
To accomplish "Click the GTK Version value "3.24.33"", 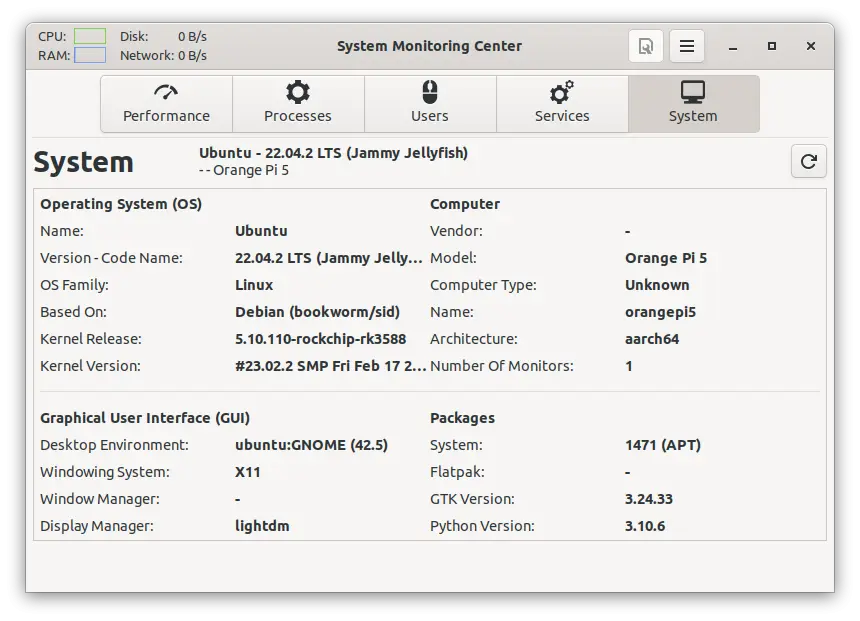I will (649, 499).
